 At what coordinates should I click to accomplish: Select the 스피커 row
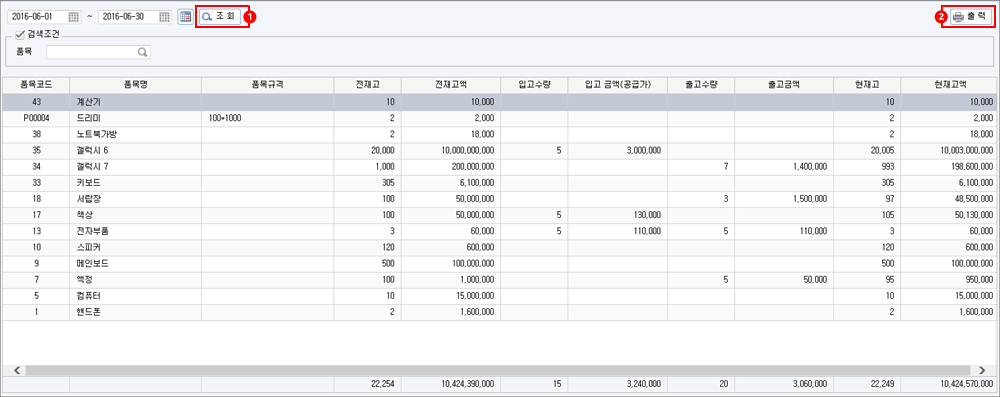[500, 248]
